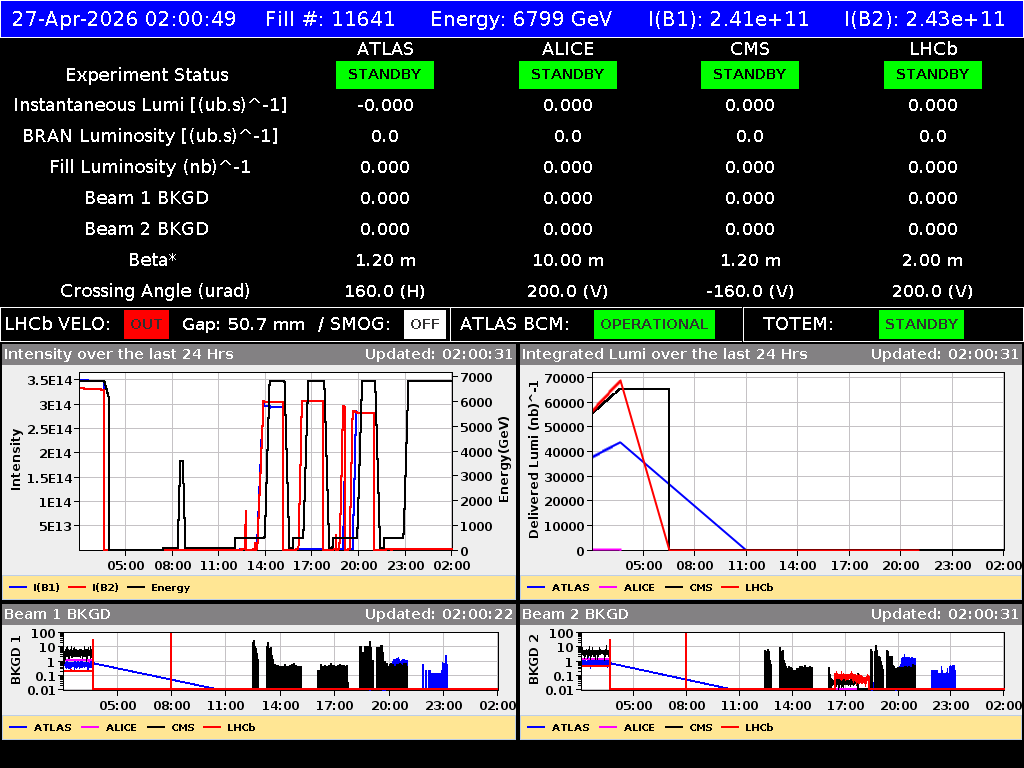The image size is (1024, 768).
Task: Click ATLAS legend in Beam 1 BKGD chart
Action: pos(40,727)
